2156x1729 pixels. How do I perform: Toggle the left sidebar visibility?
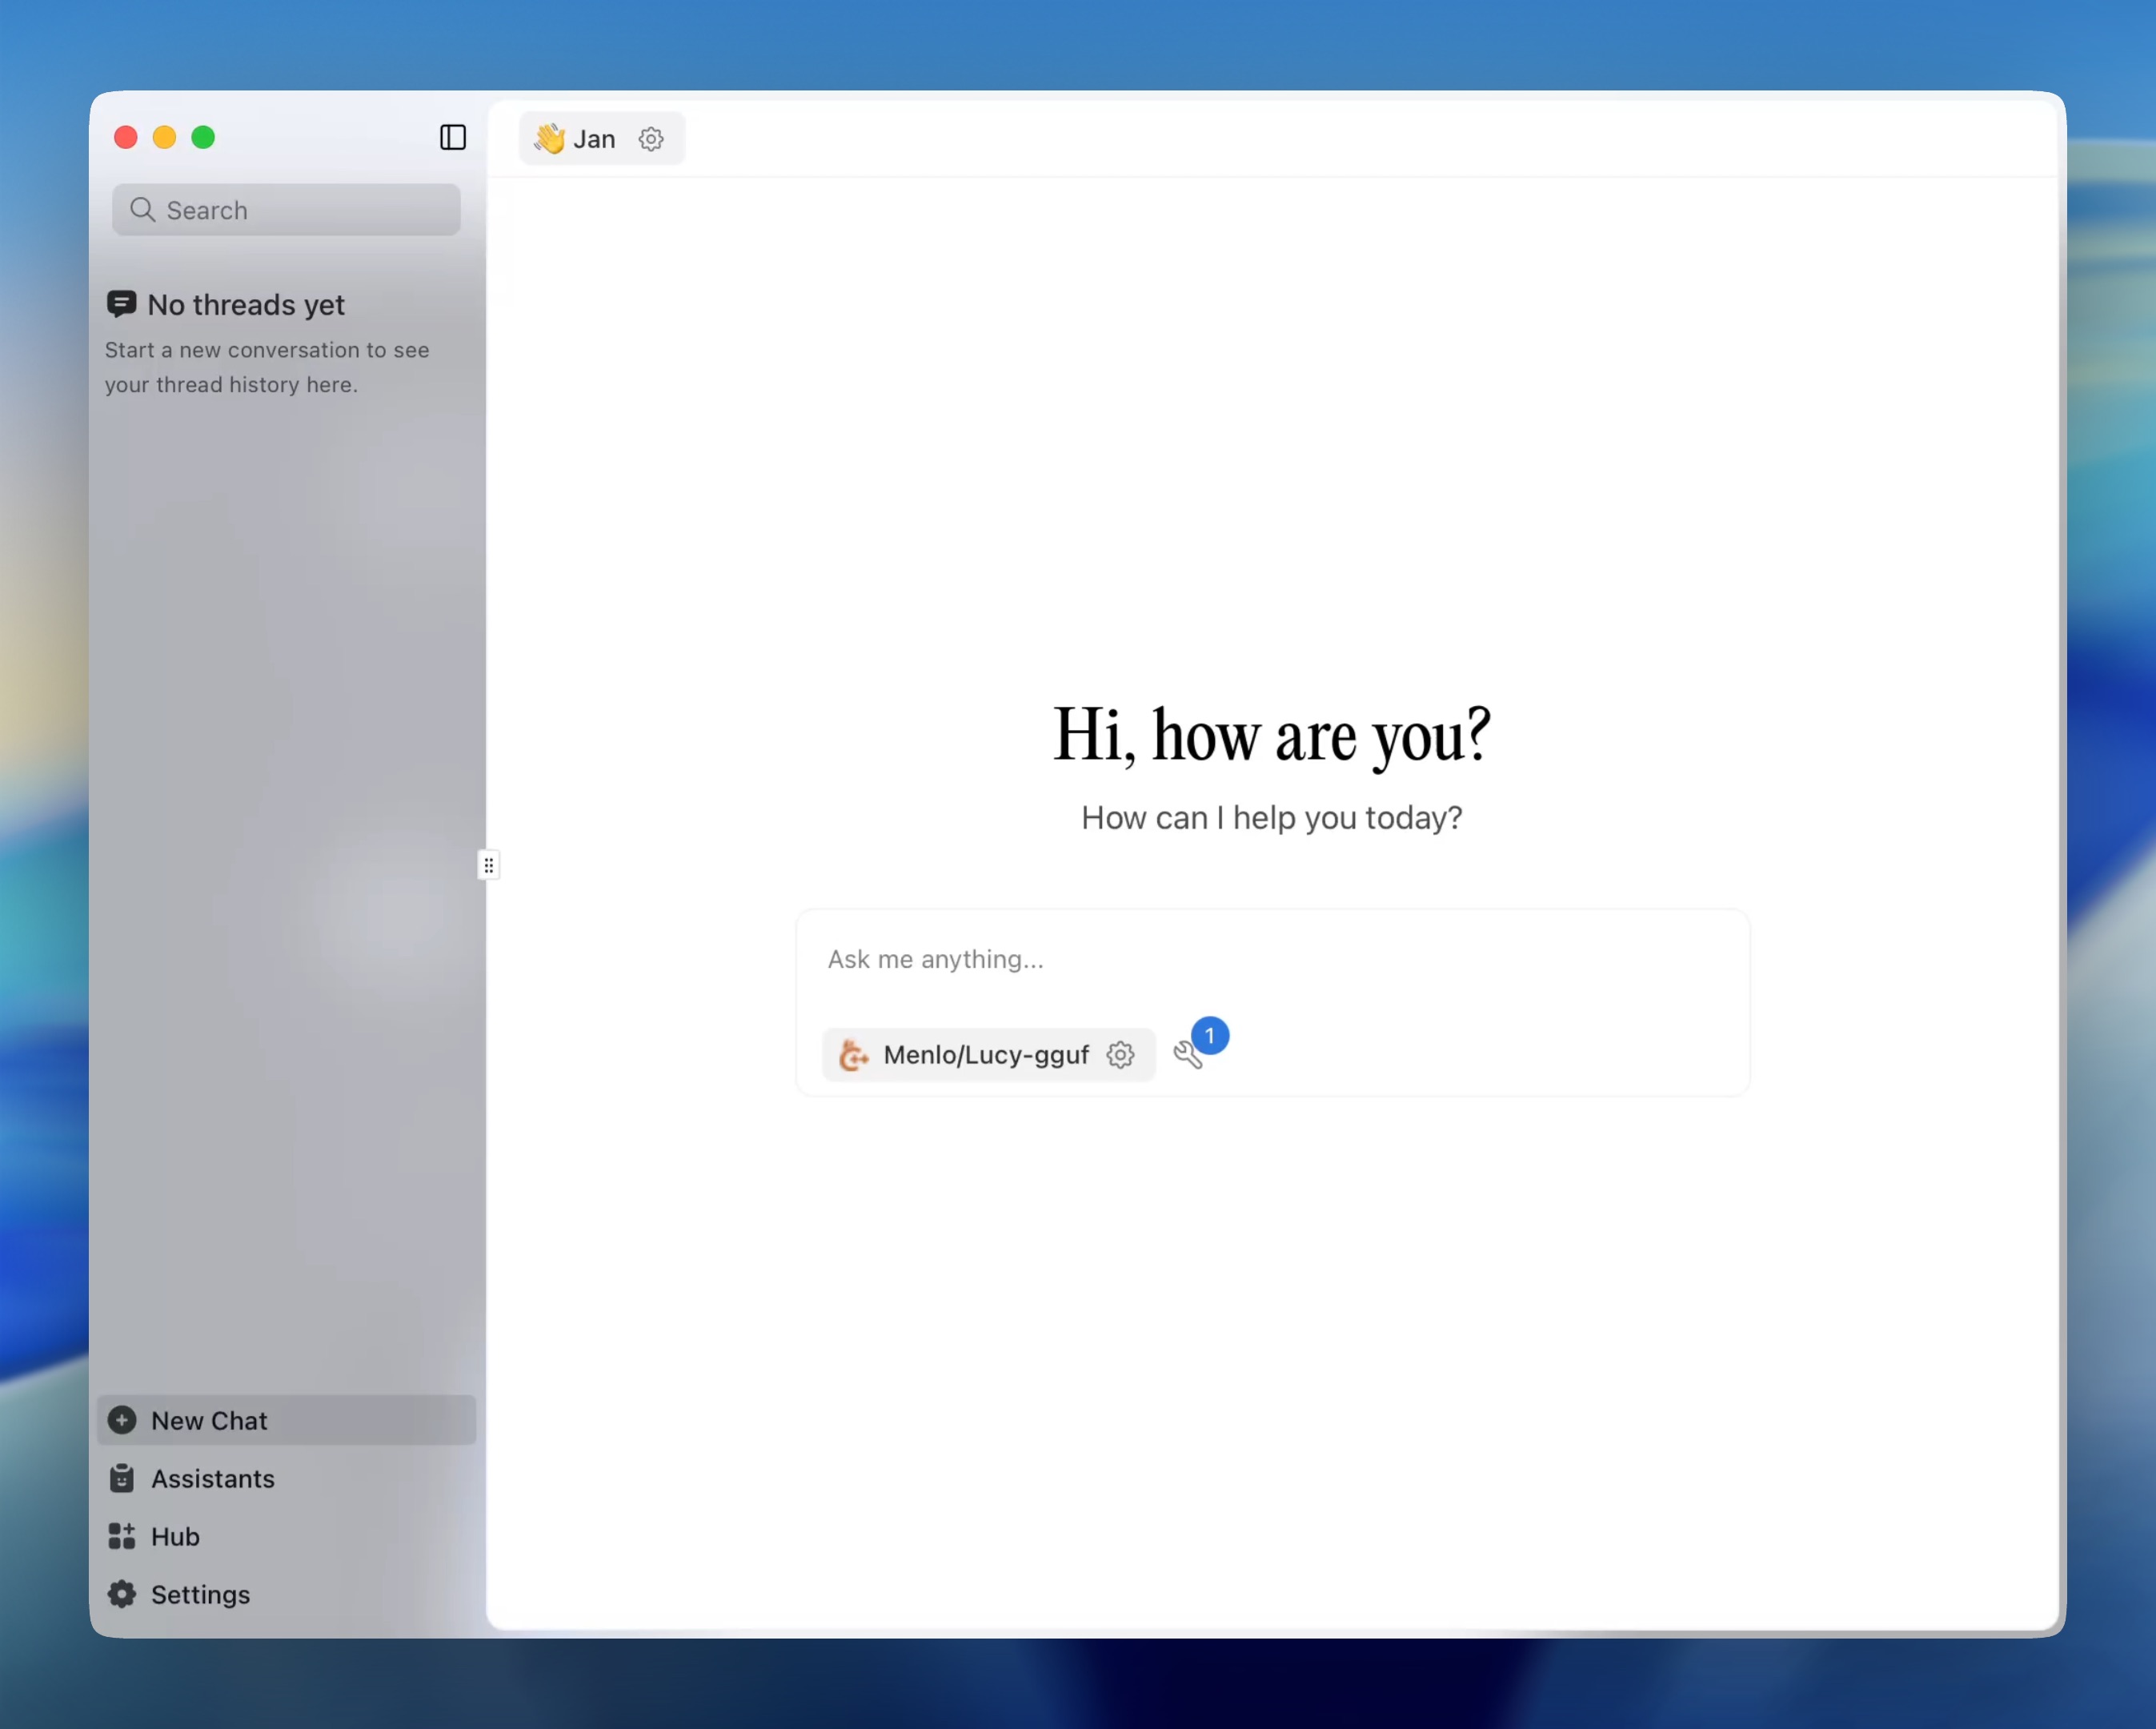[x=452, y=138]
